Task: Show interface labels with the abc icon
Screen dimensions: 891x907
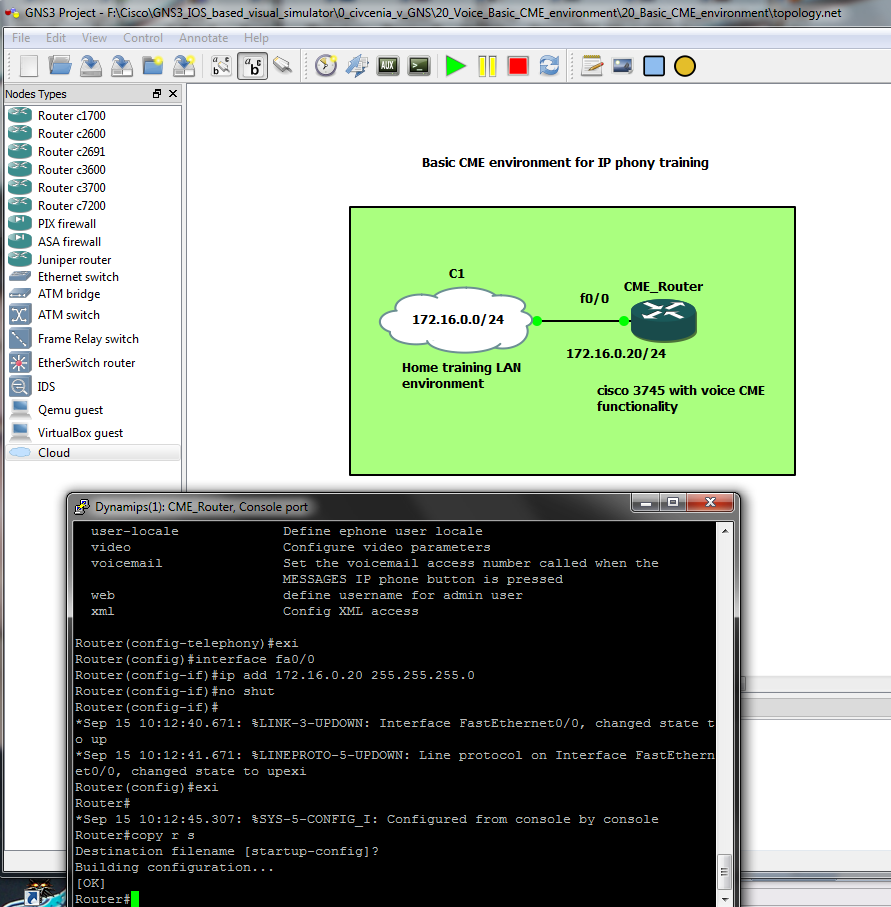Action: click(222, 66)
